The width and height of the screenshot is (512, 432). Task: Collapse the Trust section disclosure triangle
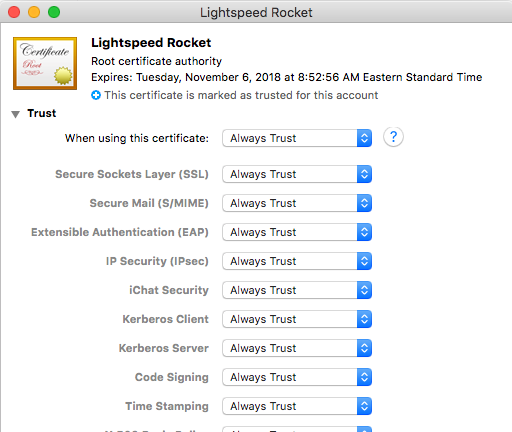point(15,114)
